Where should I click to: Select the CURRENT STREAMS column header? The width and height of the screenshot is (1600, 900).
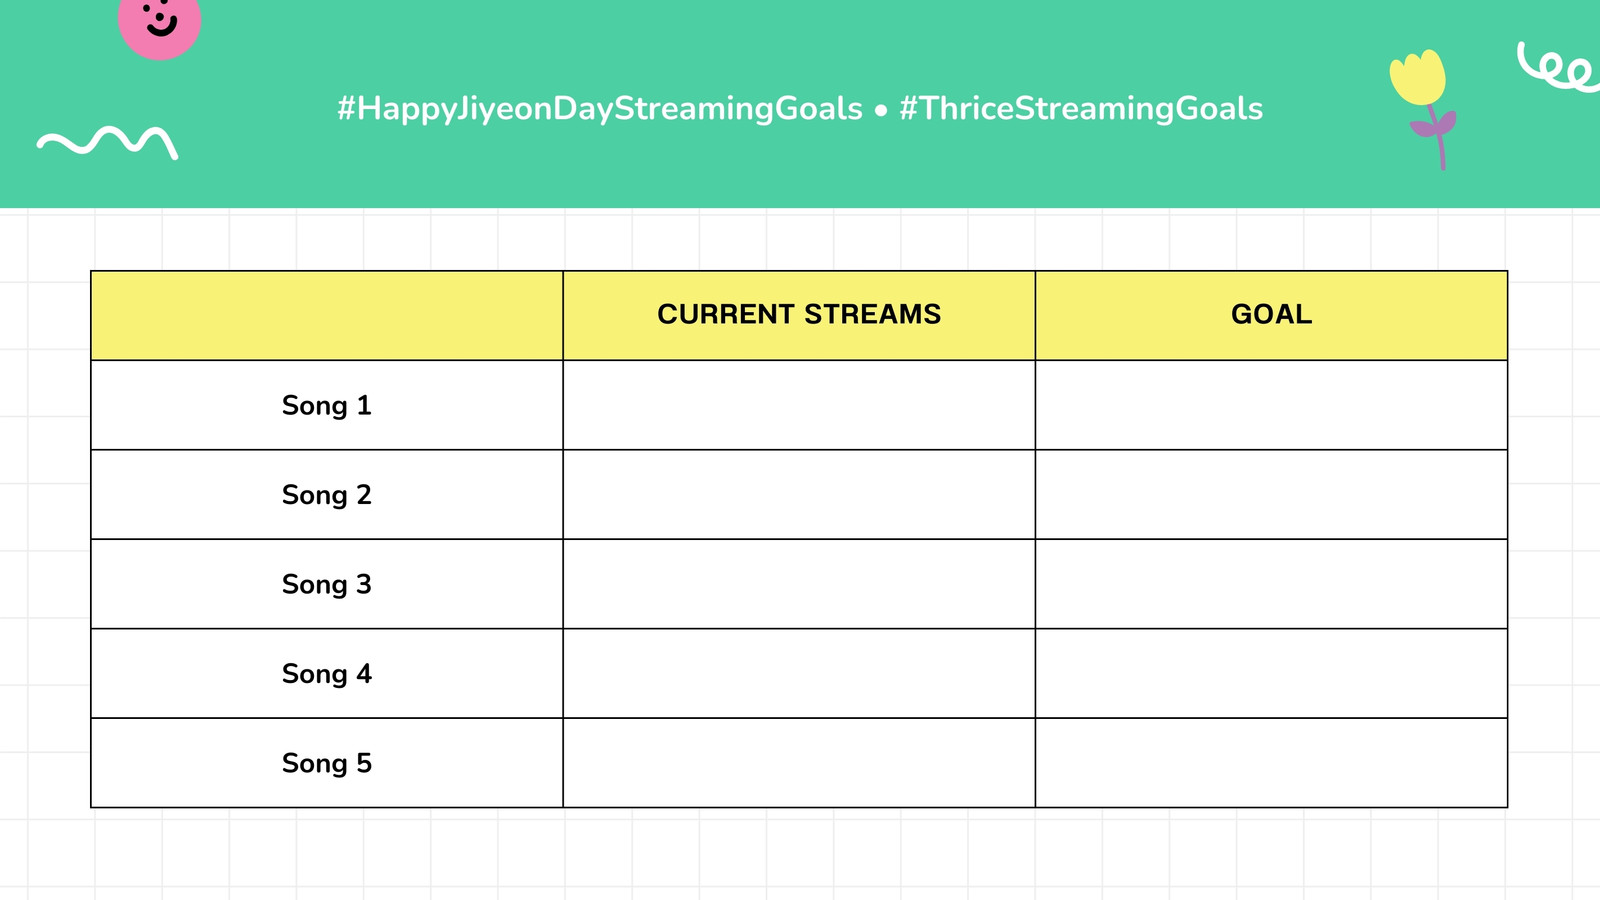pos(799,315)
